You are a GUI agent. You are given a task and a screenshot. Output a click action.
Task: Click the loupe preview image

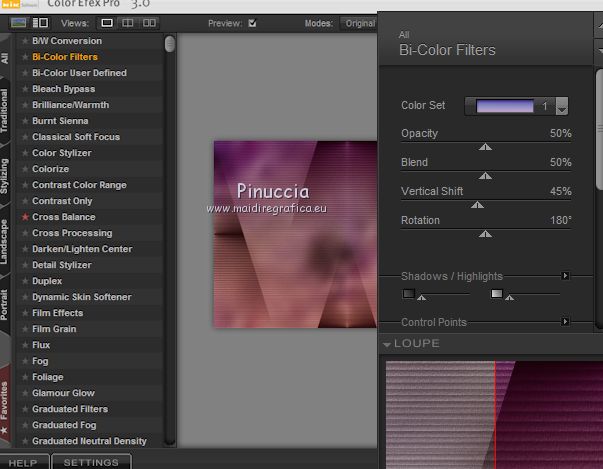[494, 415]
